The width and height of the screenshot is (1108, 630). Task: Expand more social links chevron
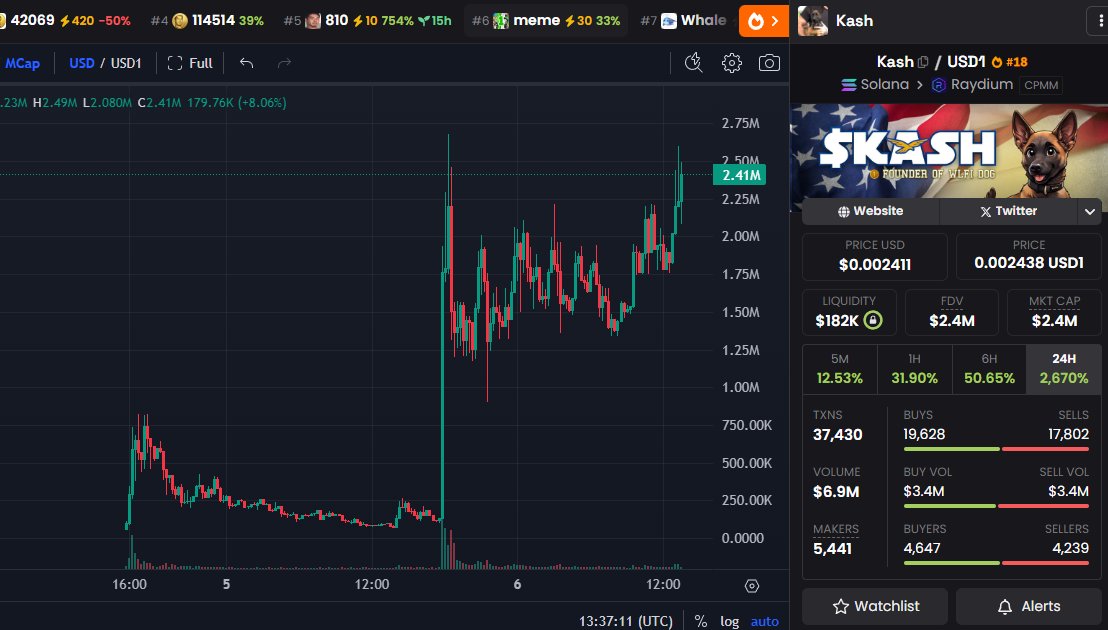pyautogui.click(x=1090, y=210)
